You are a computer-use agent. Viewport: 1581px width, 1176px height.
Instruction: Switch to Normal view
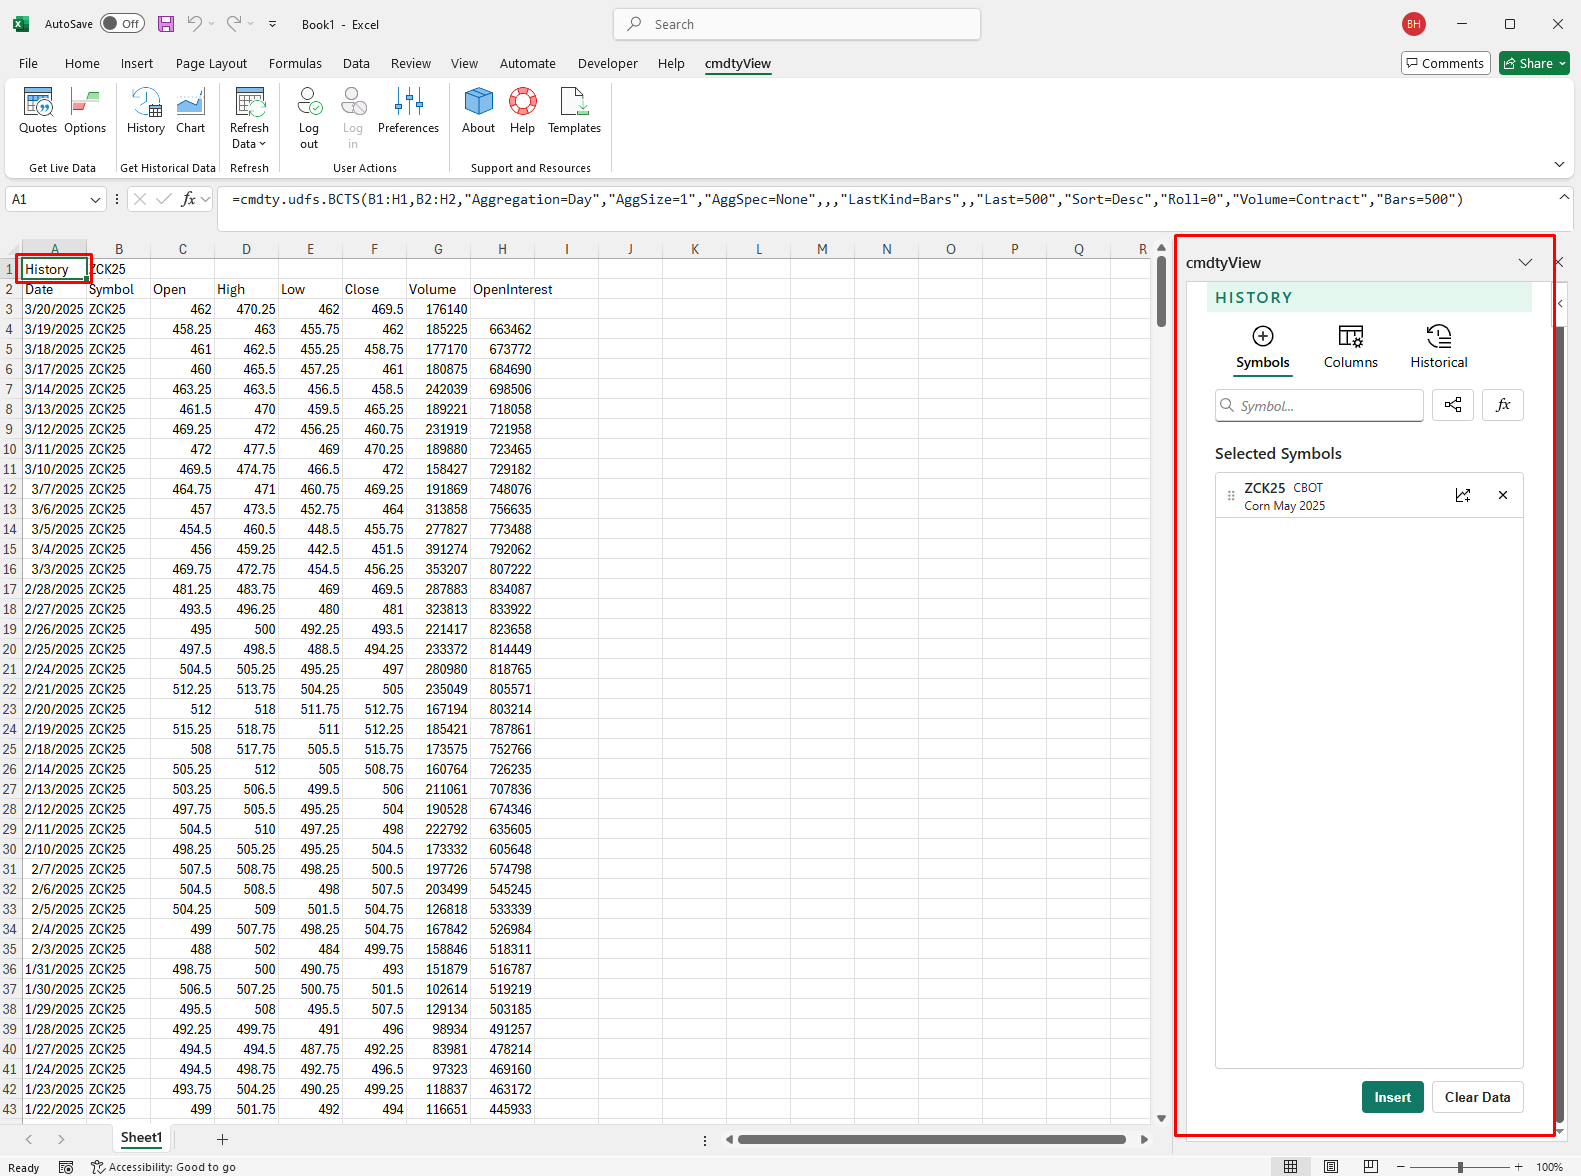1291,1167
